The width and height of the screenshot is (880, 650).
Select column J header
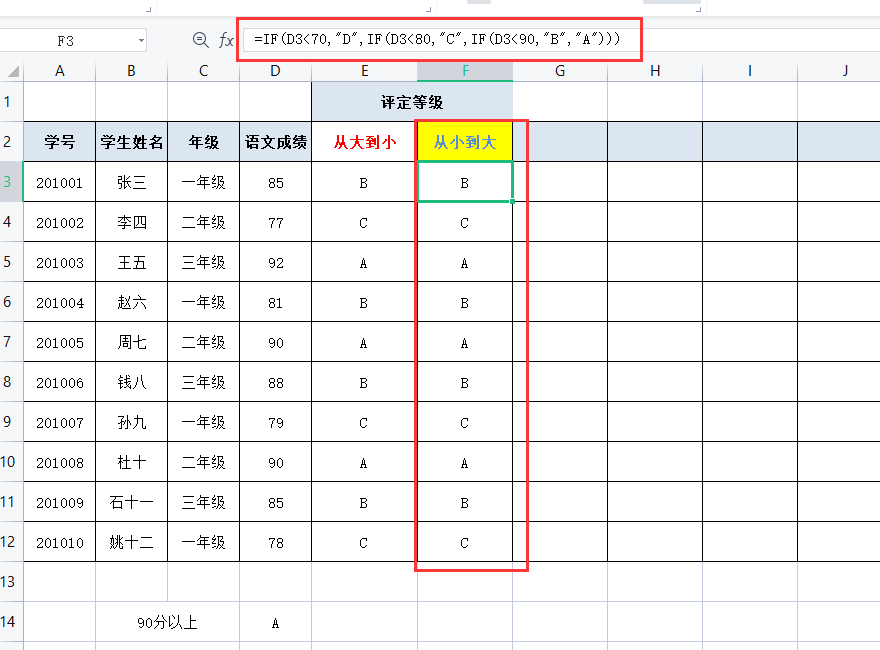point(839,71)
